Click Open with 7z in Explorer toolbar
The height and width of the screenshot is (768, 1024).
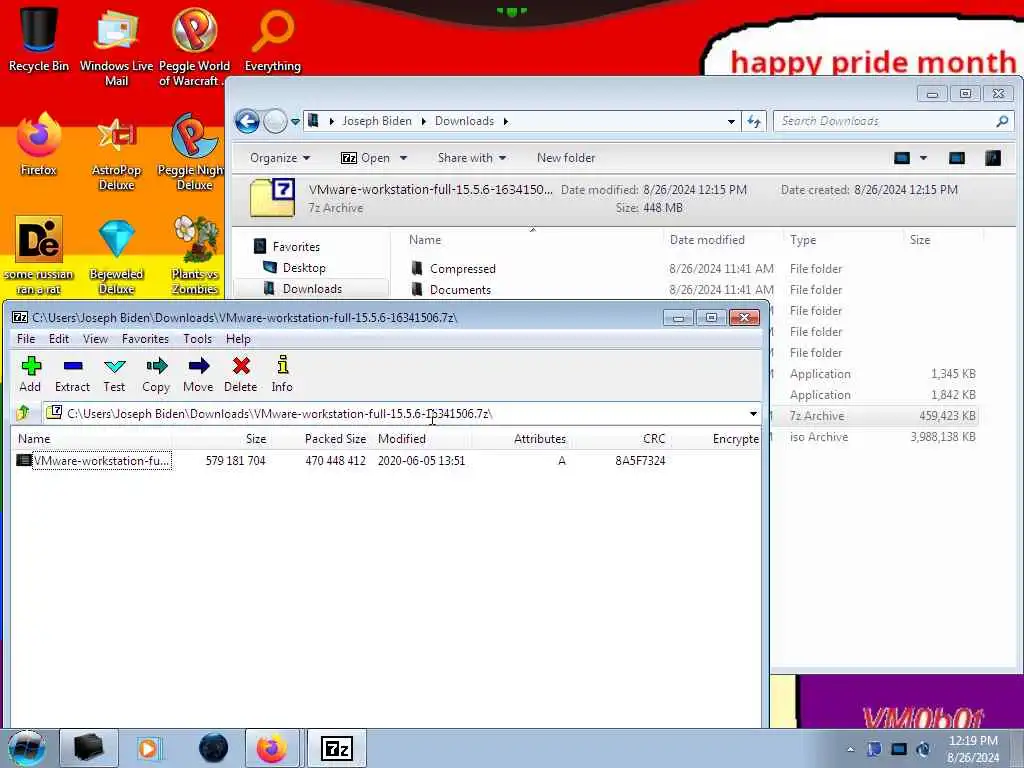tap(365, 158)
